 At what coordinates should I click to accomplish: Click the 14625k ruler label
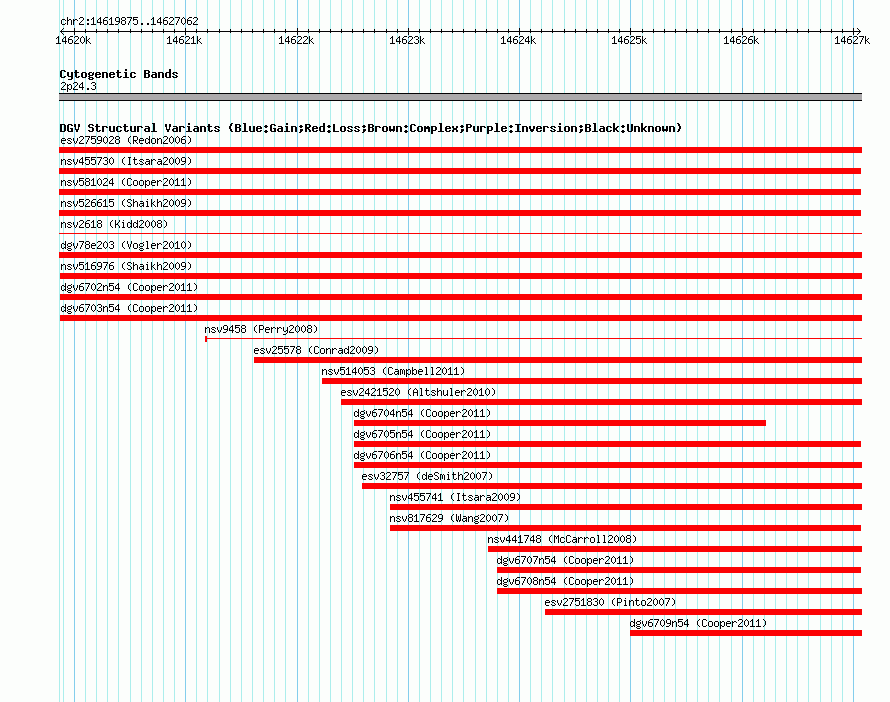[x=629, y=40]
